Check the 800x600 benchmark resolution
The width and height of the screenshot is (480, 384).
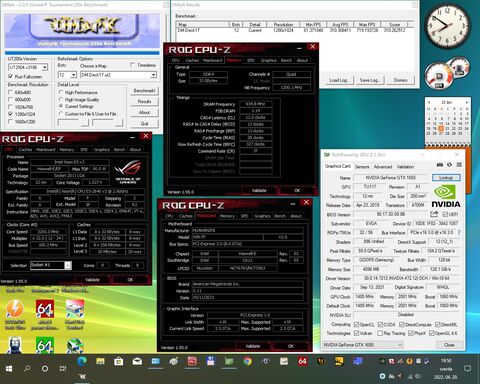tap(10, 100)
